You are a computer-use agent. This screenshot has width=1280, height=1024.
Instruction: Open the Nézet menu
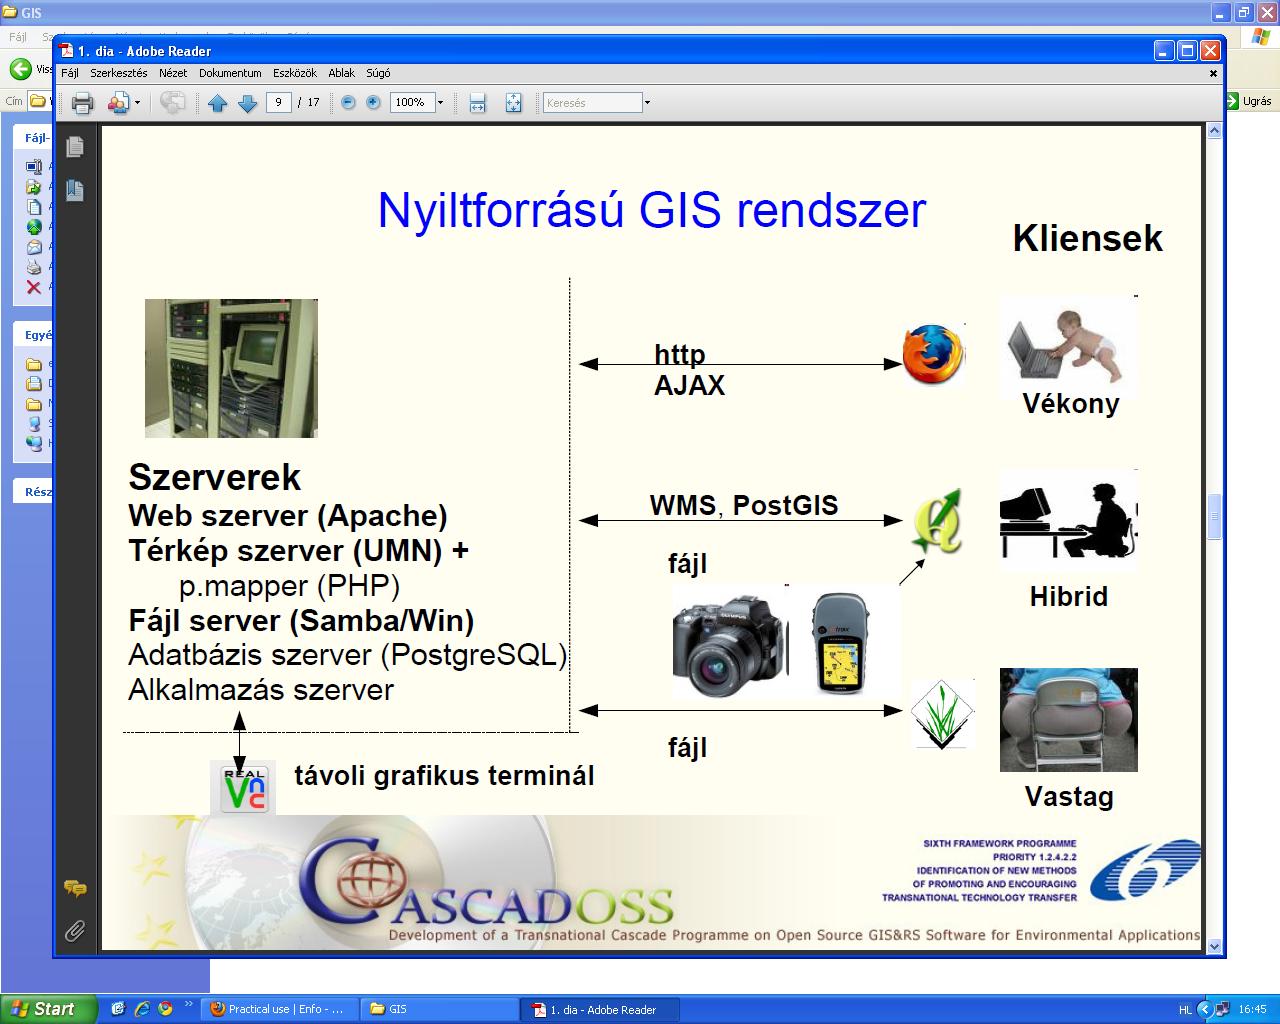[x=173, y=73]
